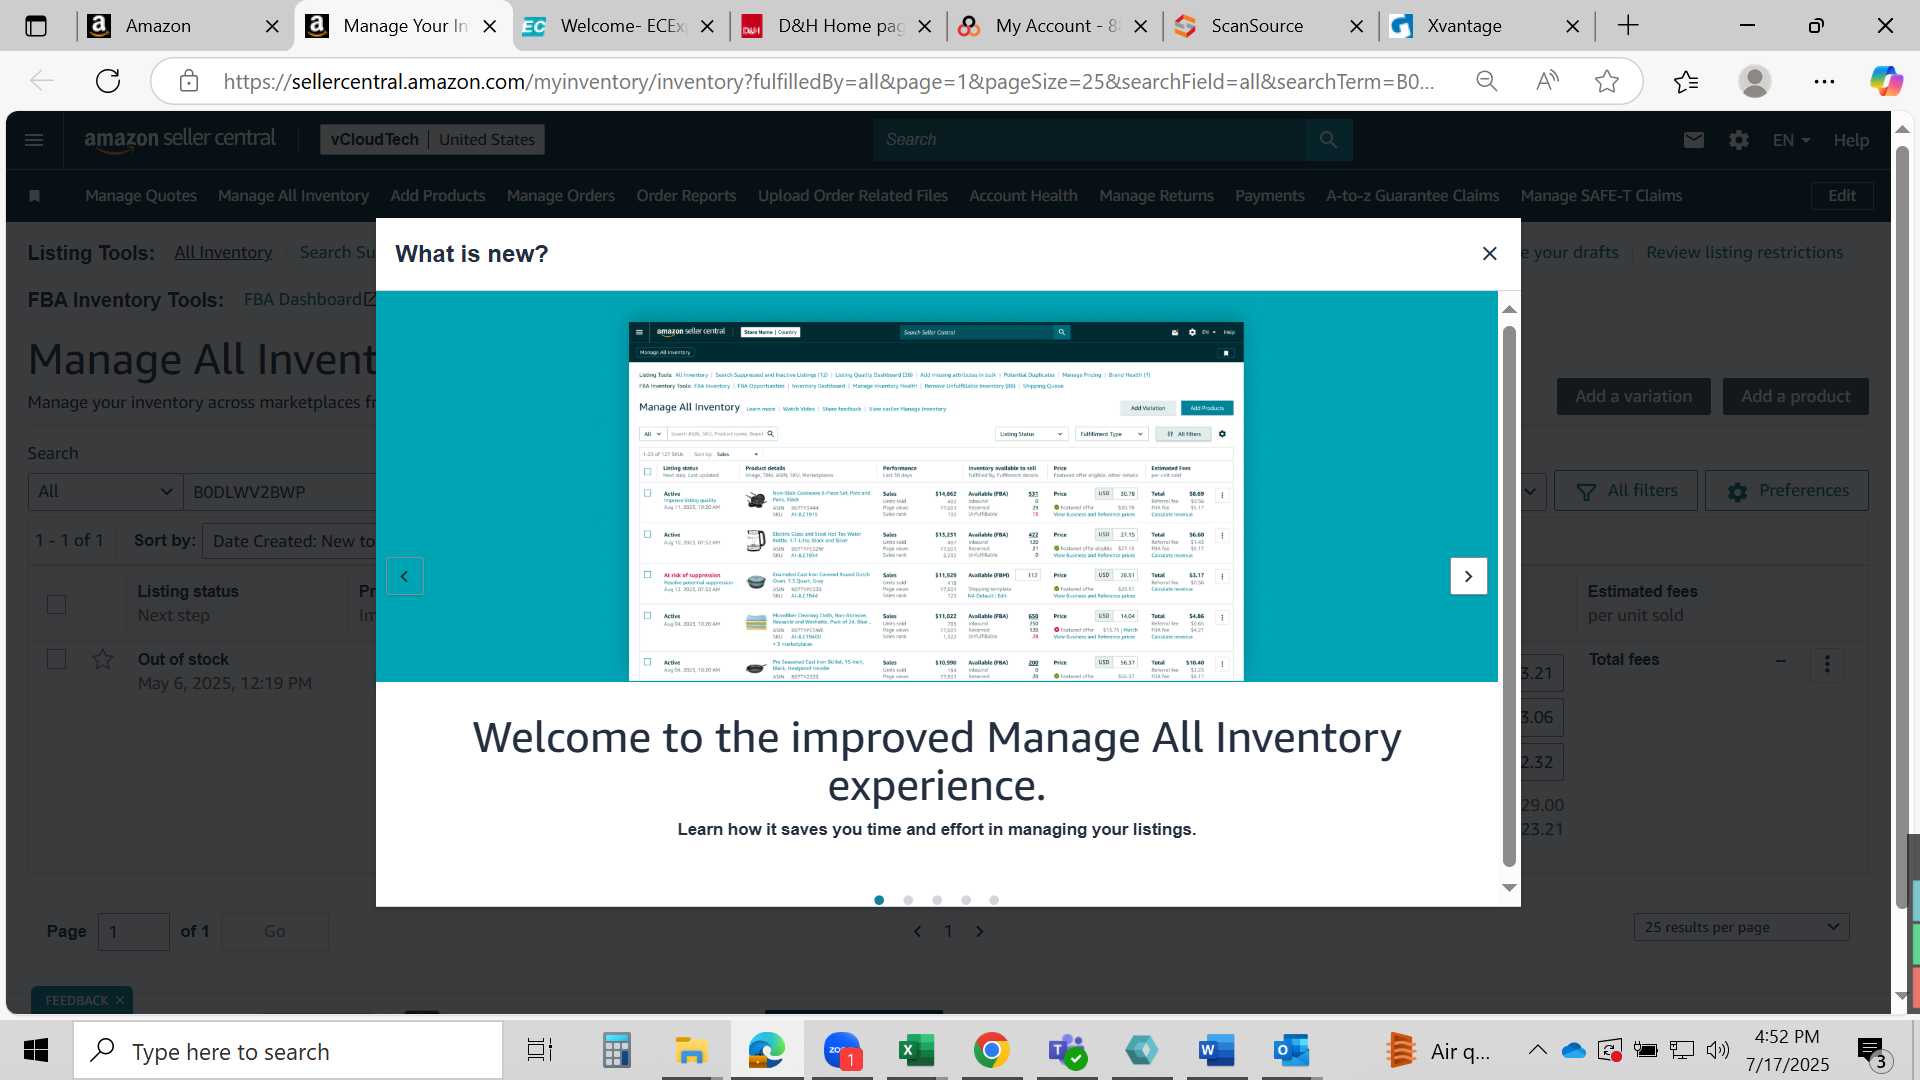Star the Out of stock listing

[103, 660]
